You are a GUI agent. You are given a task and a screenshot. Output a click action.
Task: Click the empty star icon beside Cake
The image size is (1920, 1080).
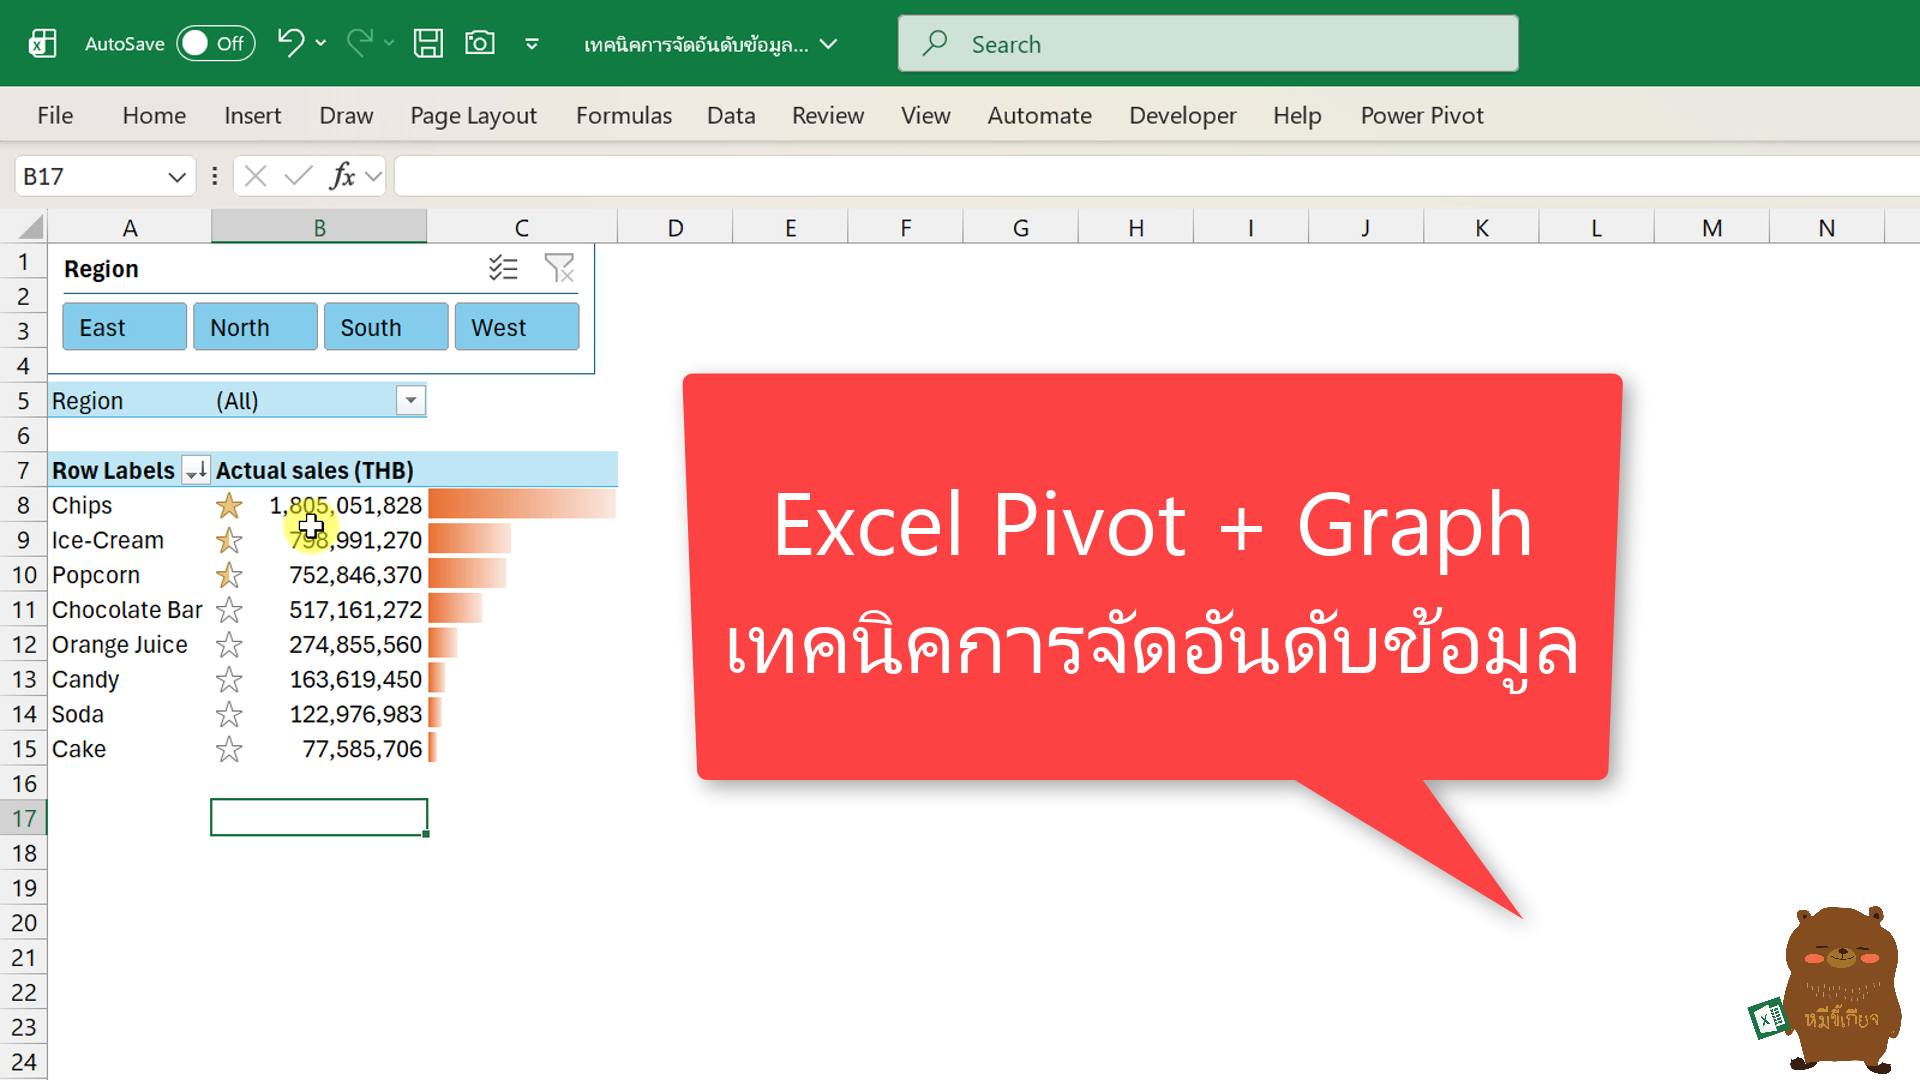(229, 750)
